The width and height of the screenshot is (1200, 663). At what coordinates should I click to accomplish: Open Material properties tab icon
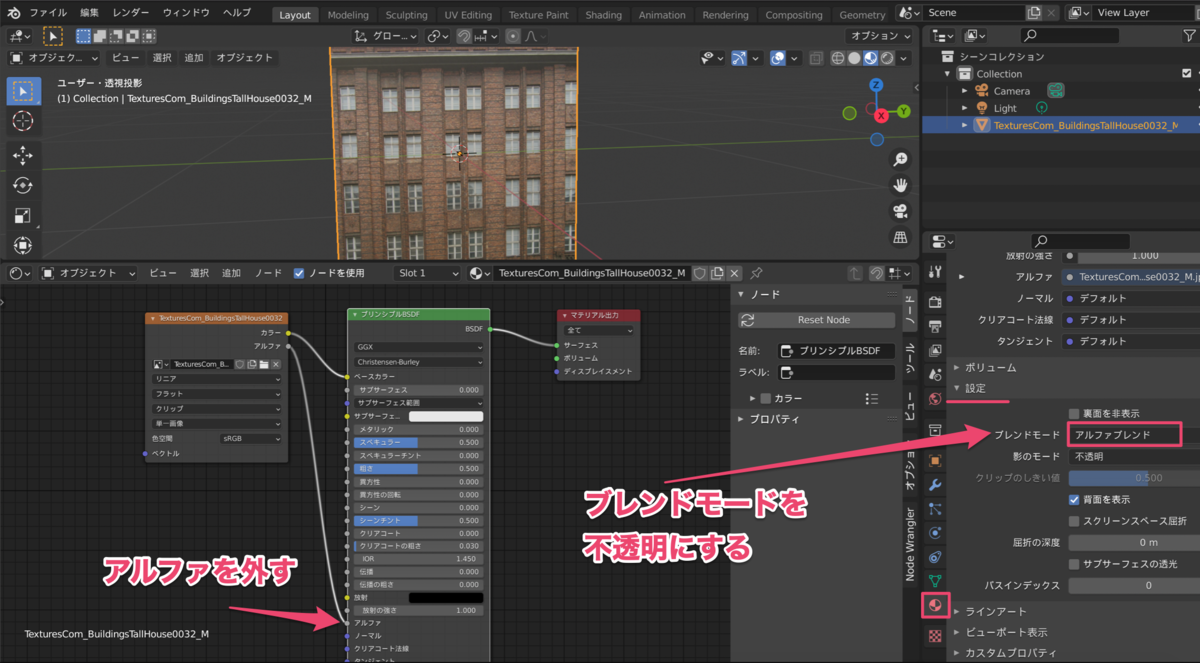[x=935, y=605]
